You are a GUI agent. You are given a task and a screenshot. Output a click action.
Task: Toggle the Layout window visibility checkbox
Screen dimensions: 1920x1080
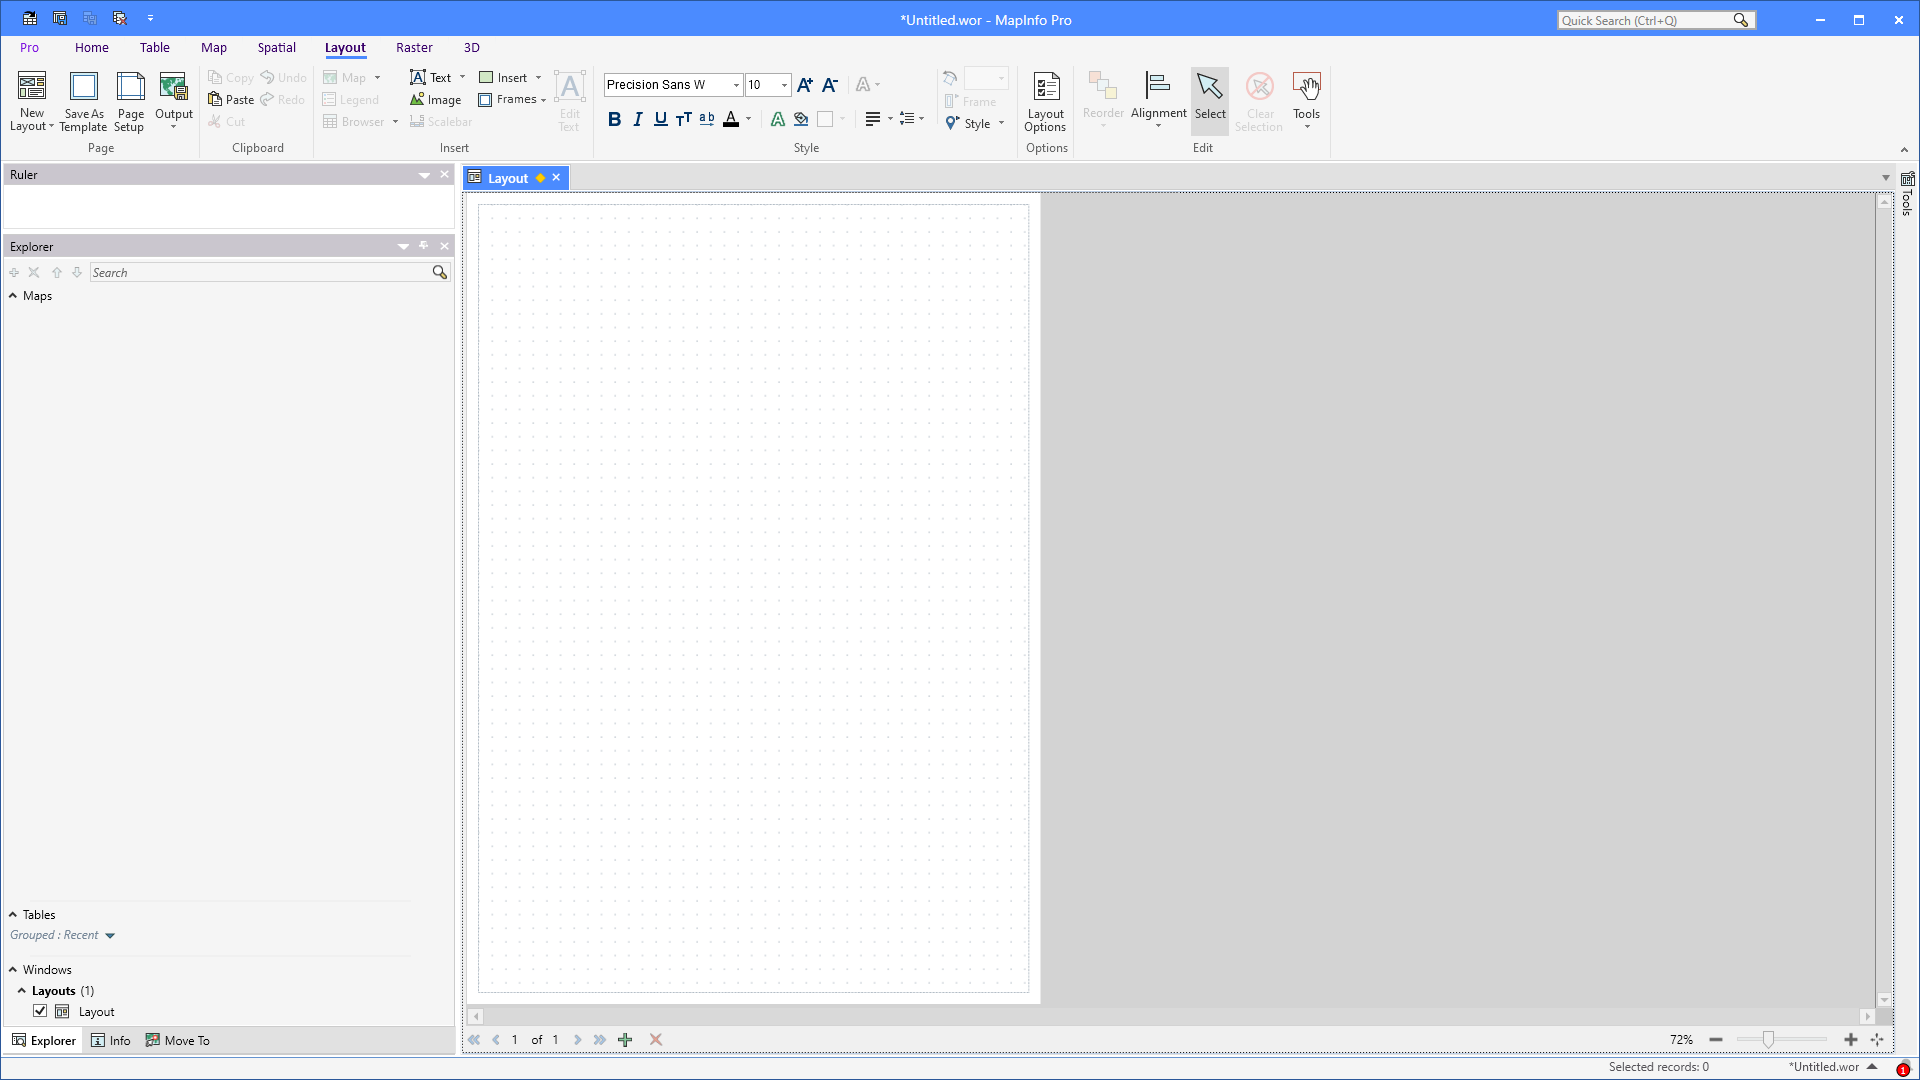[39, 1011]
